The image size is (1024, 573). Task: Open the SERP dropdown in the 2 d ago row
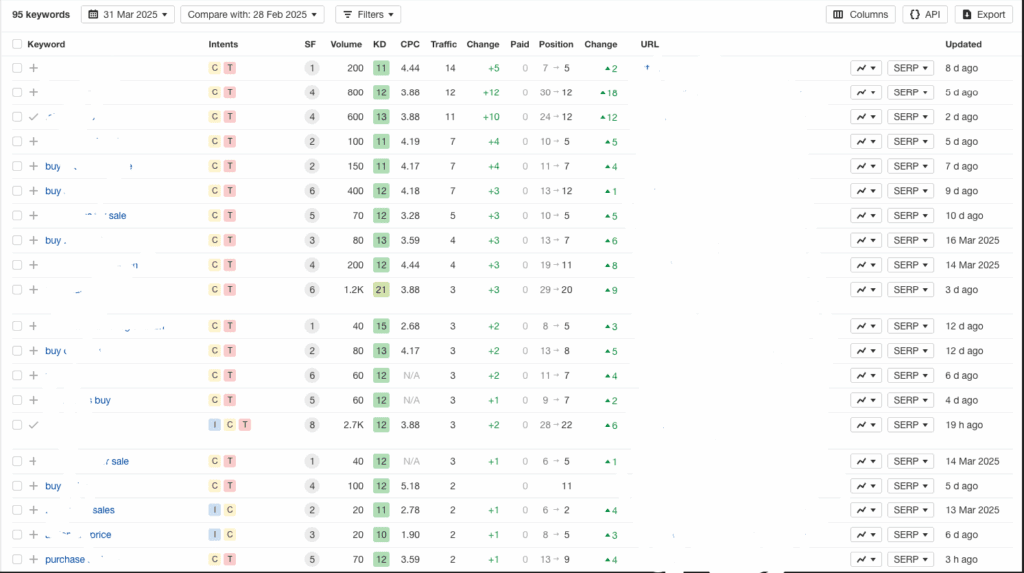910,117
